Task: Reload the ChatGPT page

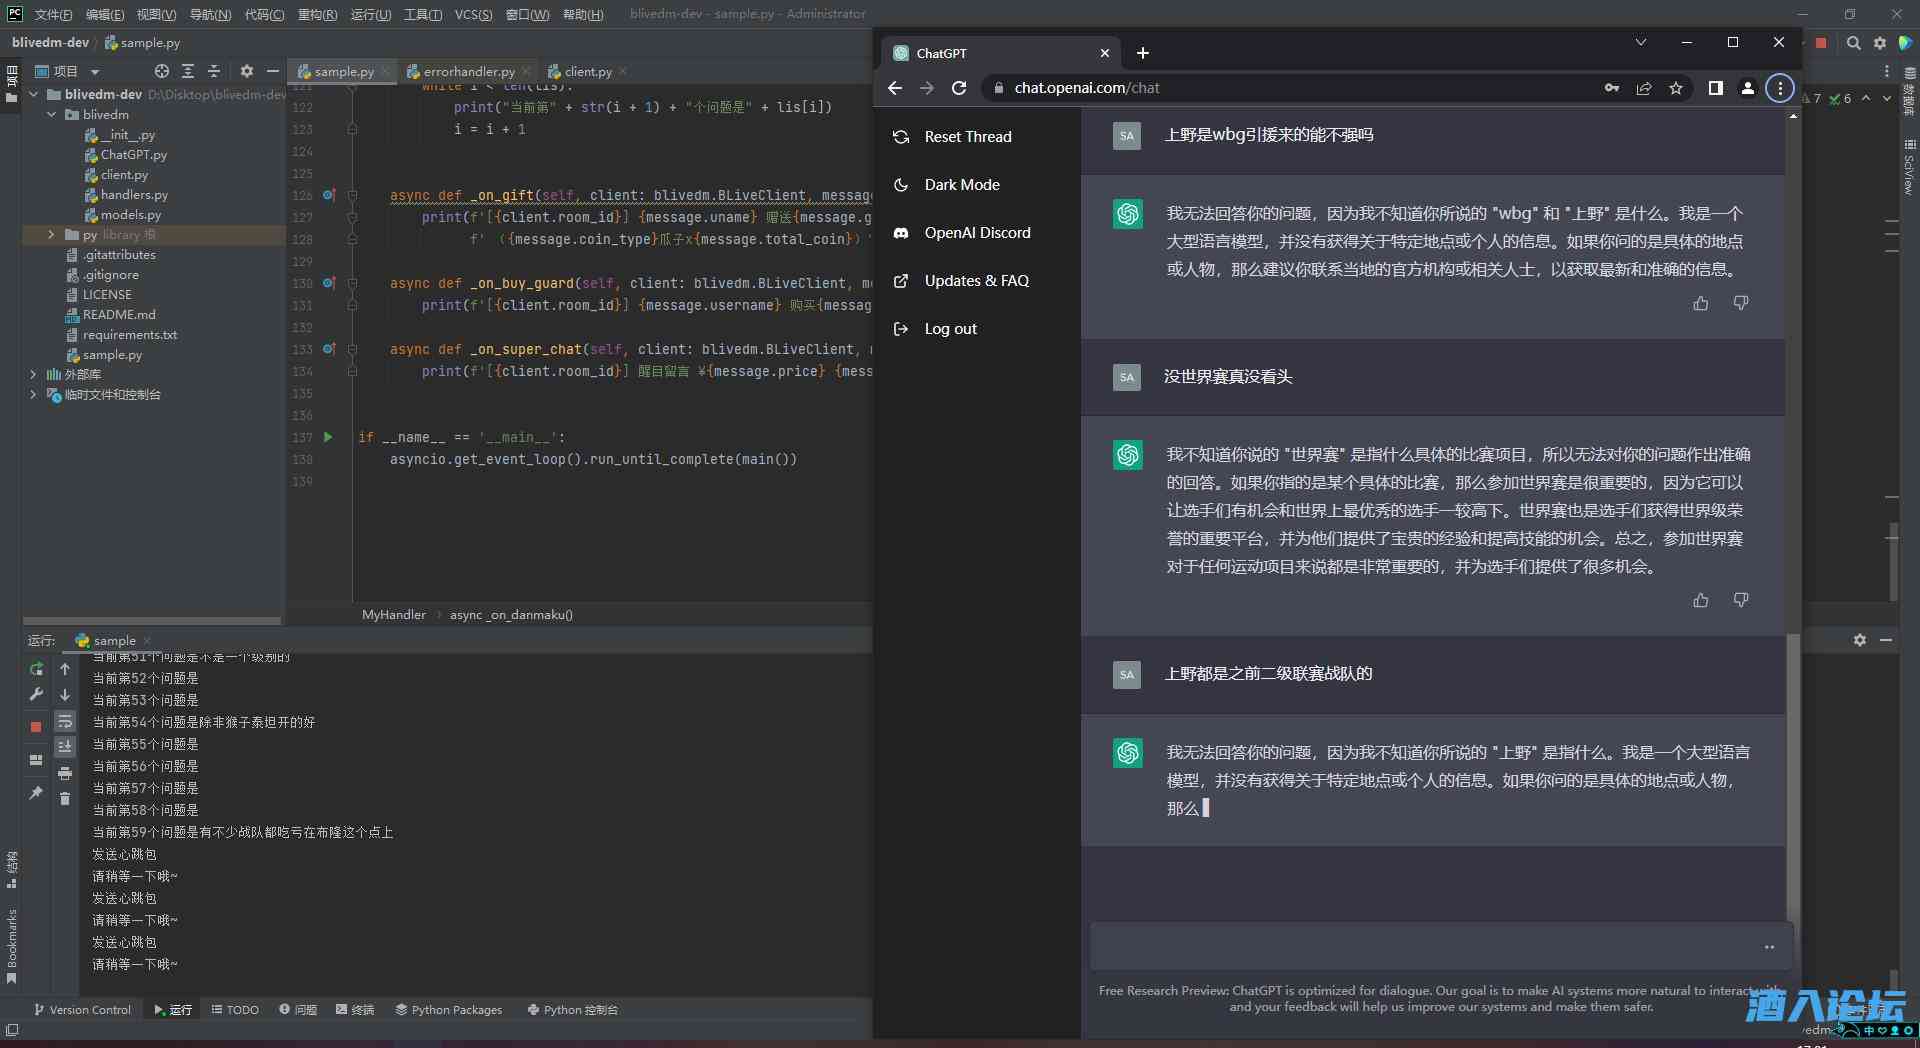Action: (x=958, y=88)
